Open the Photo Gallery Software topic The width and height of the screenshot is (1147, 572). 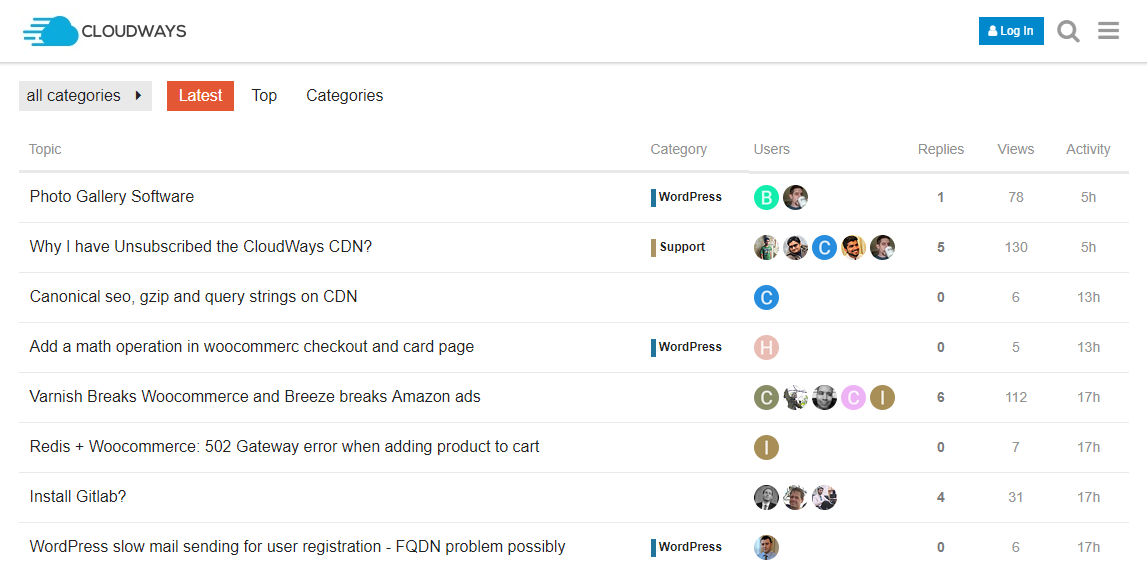112,197
